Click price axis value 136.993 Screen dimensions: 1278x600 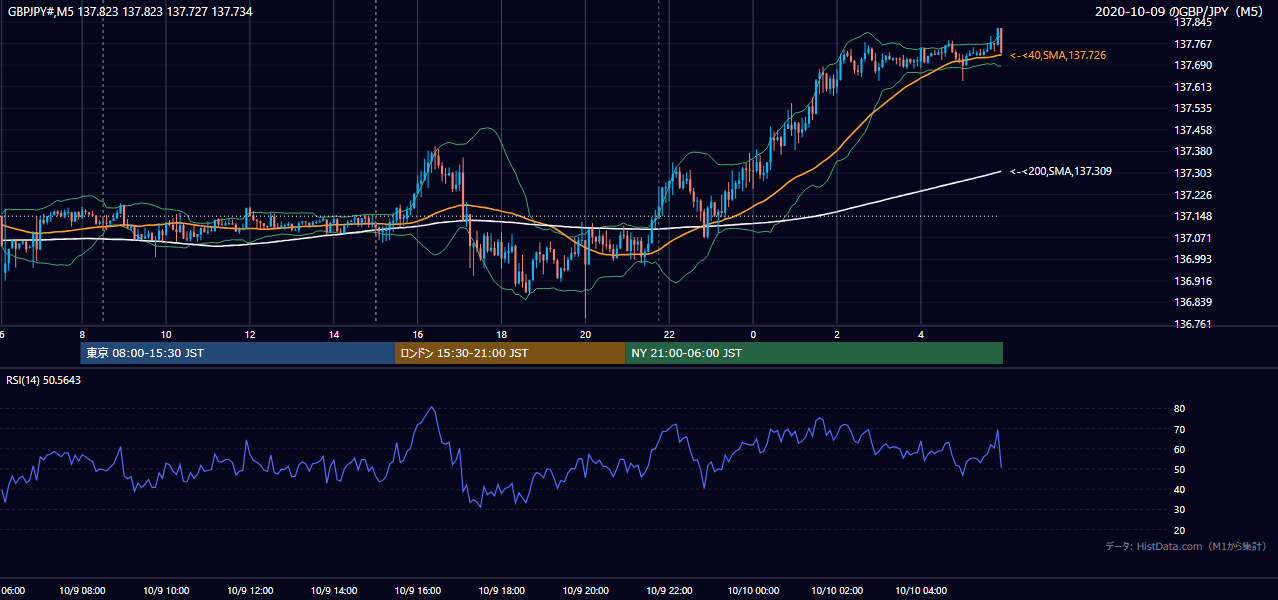coord(1194,260)
